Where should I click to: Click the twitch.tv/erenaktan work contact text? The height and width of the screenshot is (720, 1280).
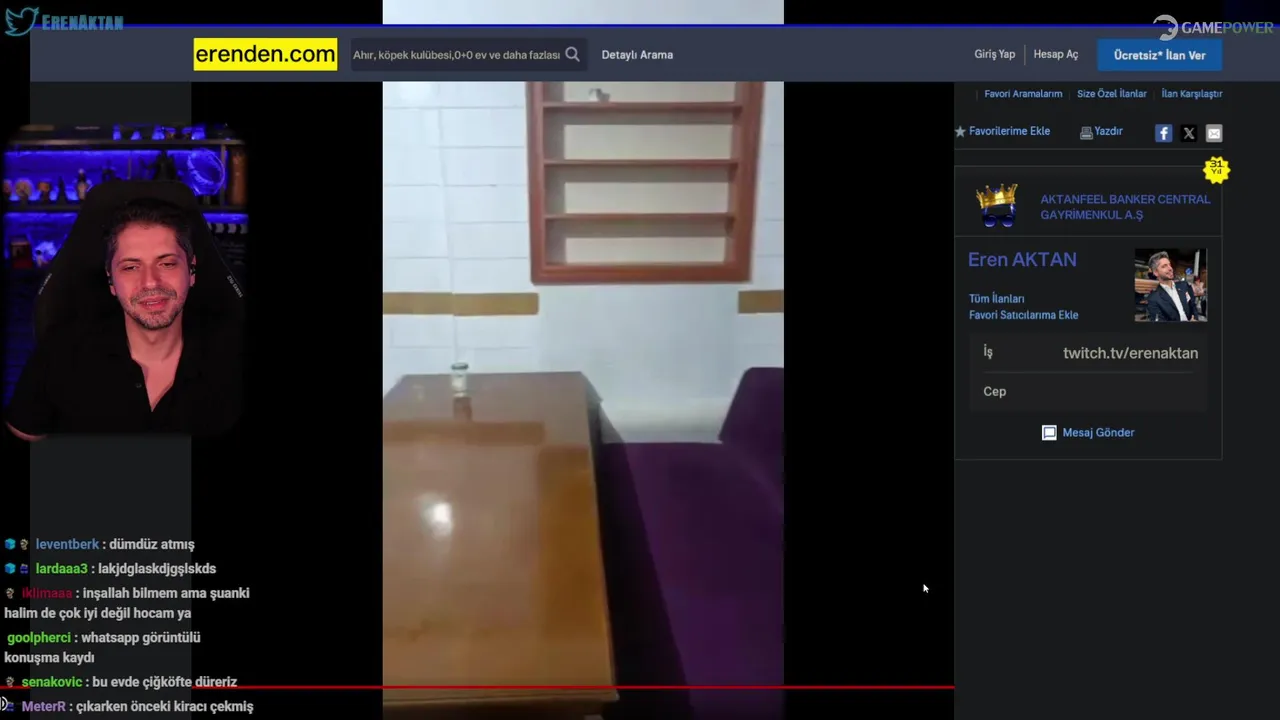(x=1130, y=353)
